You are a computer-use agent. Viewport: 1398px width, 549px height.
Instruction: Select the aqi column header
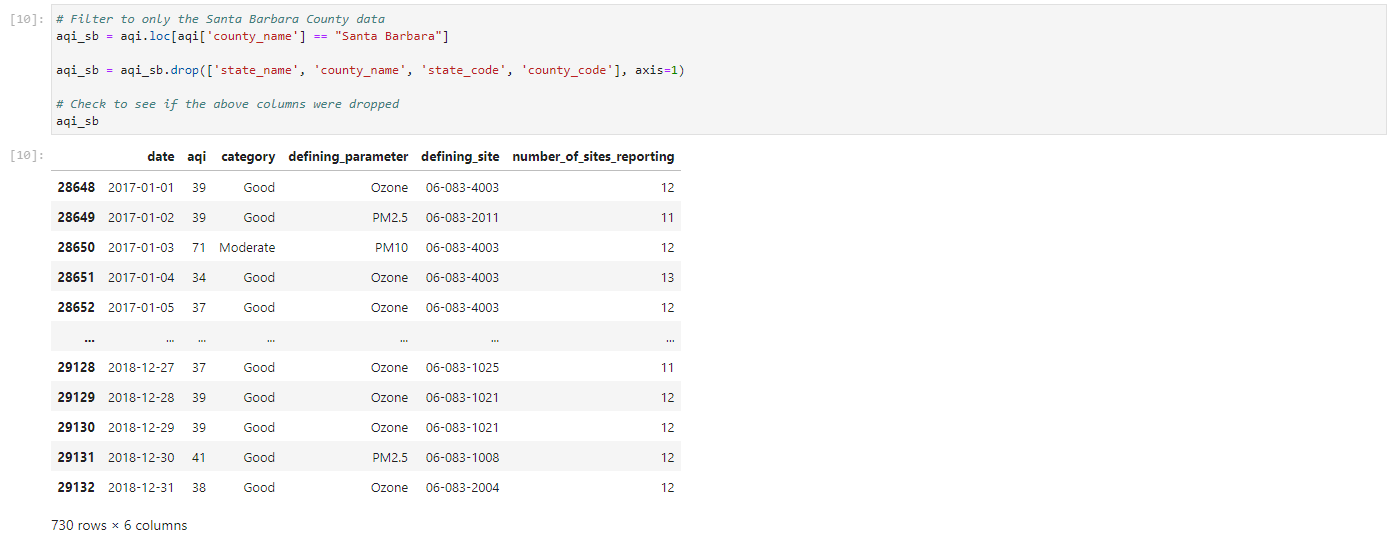click(196, 157)
